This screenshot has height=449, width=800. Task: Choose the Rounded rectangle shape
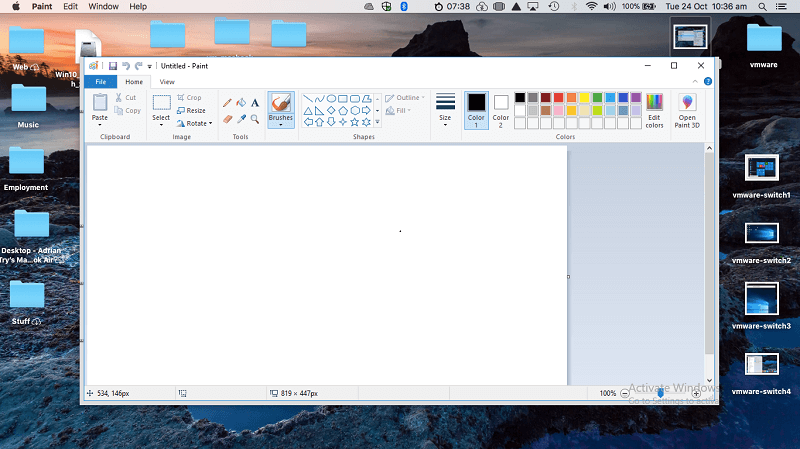pos(355,98)
